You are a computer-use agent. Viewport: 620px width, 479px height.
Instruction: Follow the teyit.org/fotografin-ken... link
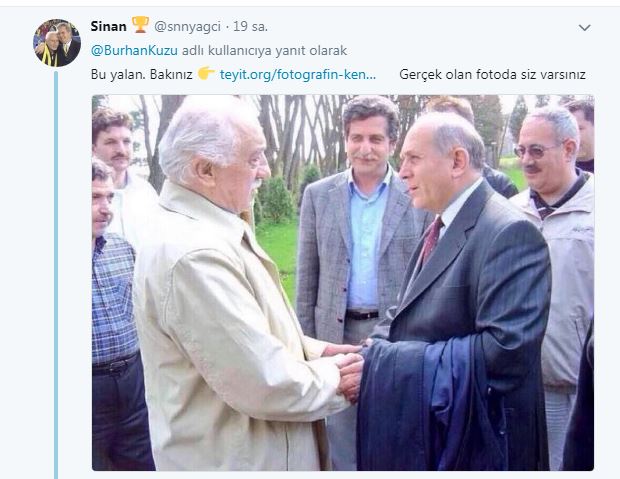[298, 74]
